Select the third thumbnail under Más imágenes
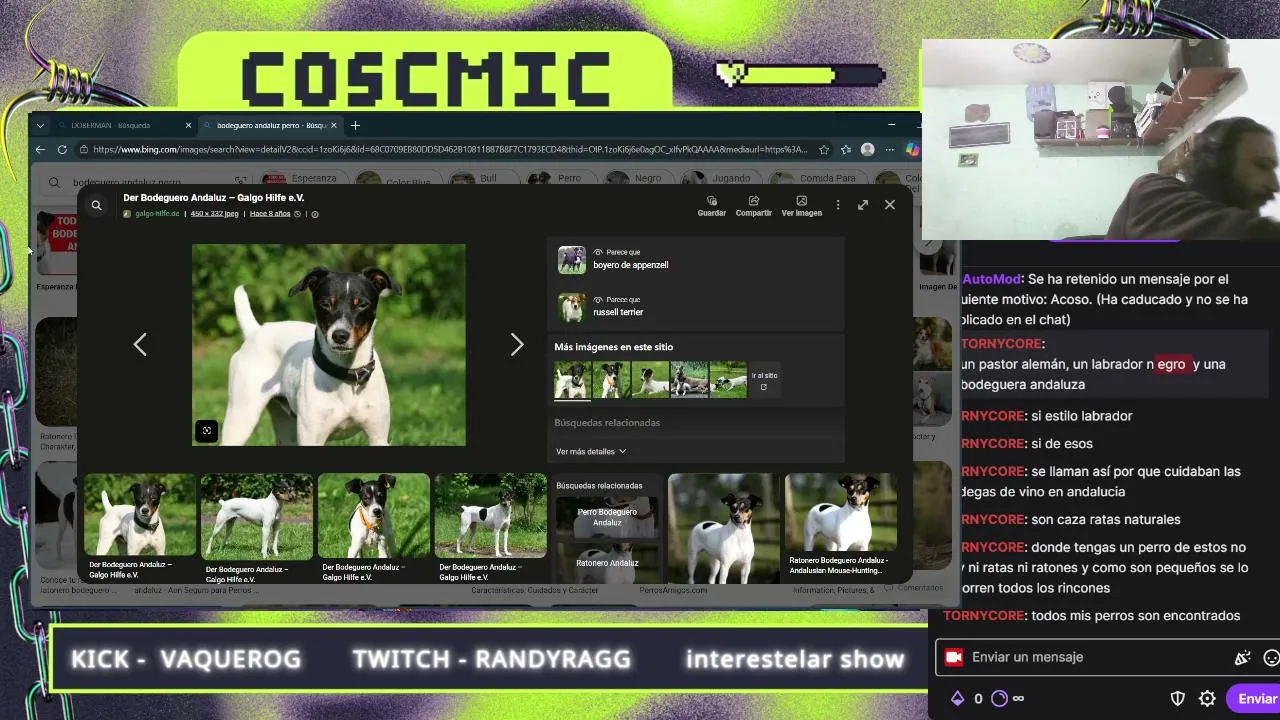This screenshot has height=720, width=1280. (650, 380)
